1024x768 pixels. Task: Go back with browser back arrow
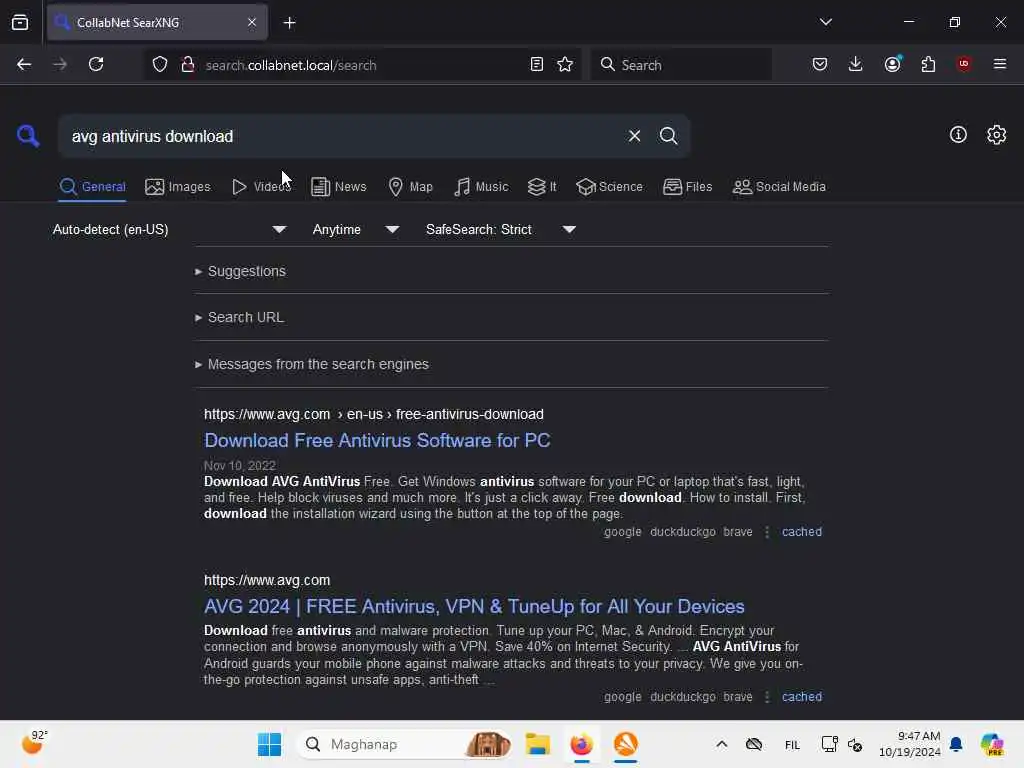[x=24, y=64]
